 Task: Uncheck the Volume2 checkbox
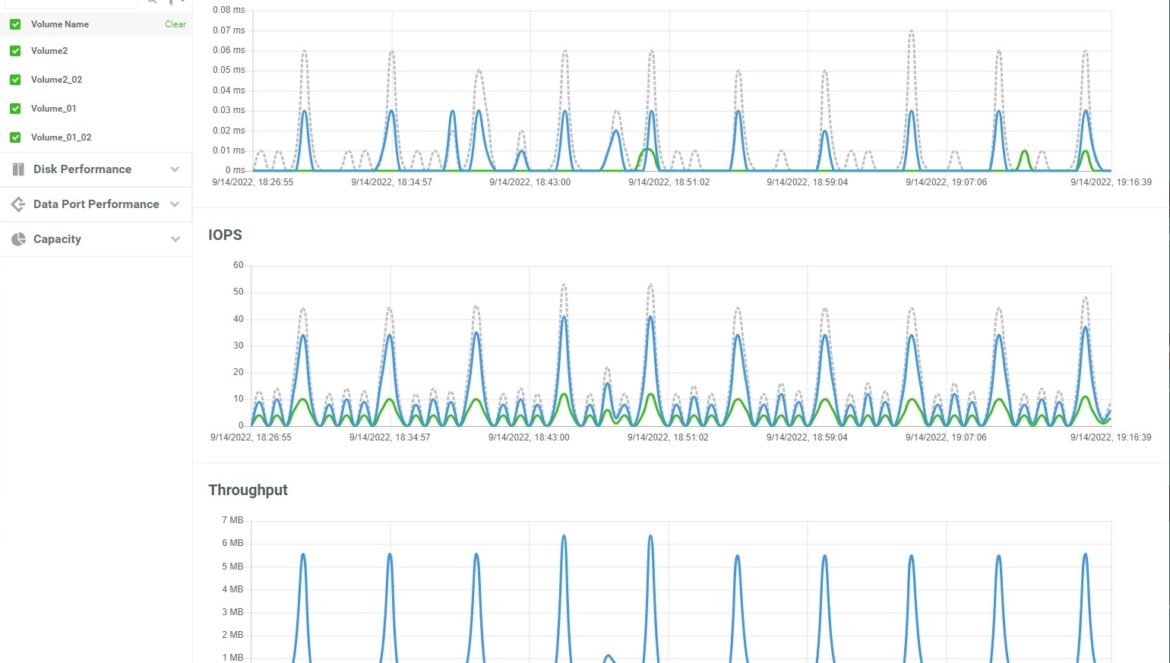click(x=15, y=51)
